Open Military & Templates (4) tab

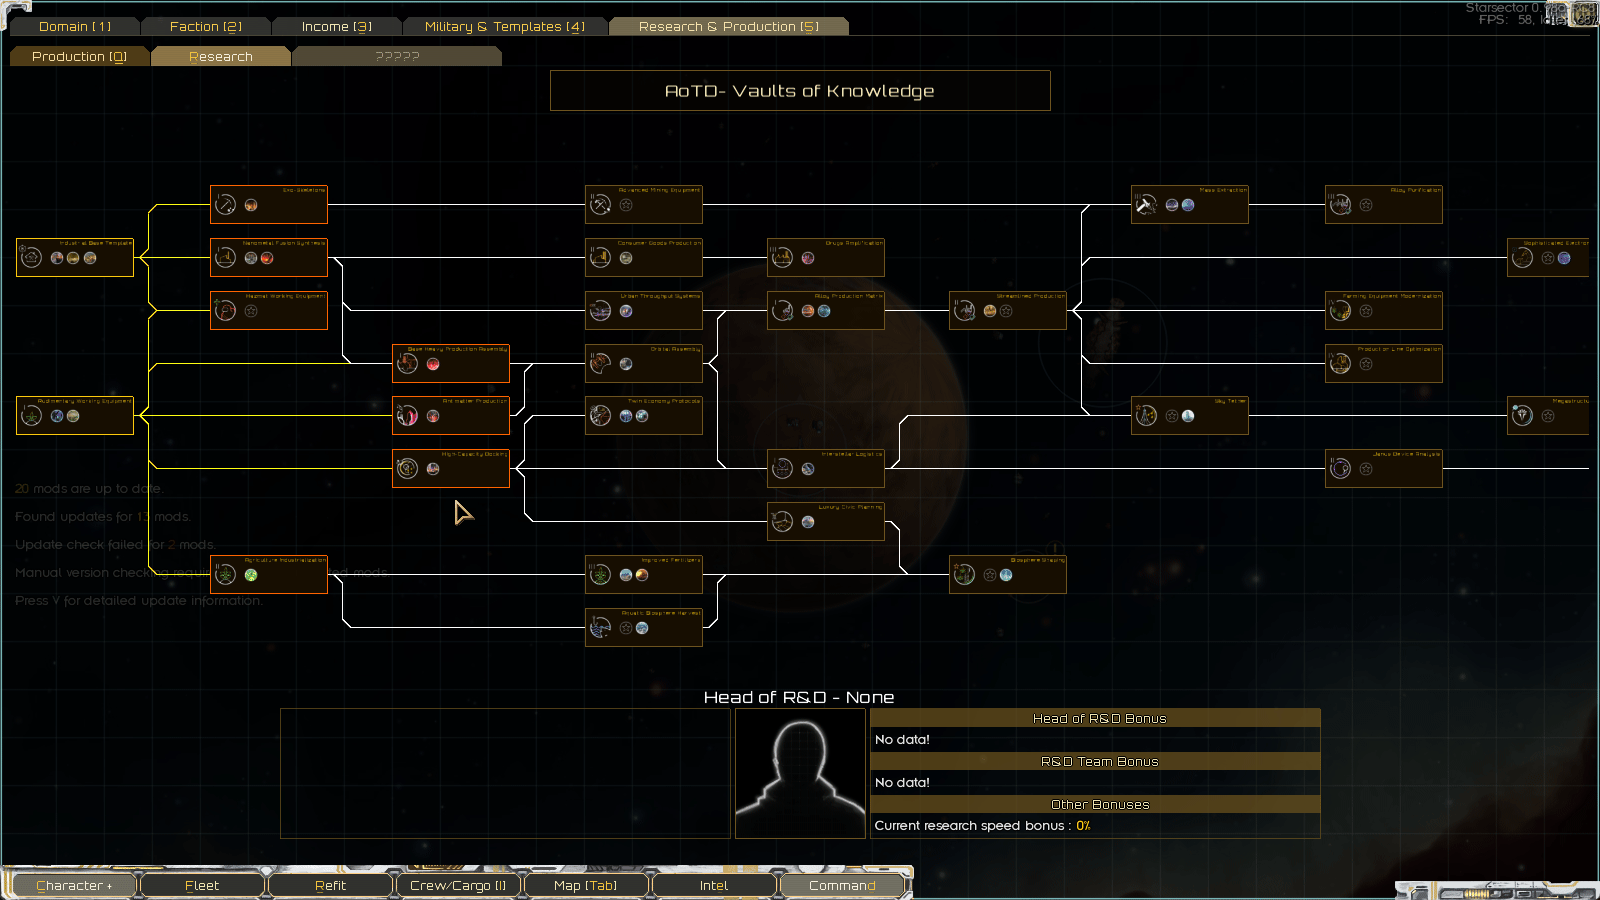505,26
